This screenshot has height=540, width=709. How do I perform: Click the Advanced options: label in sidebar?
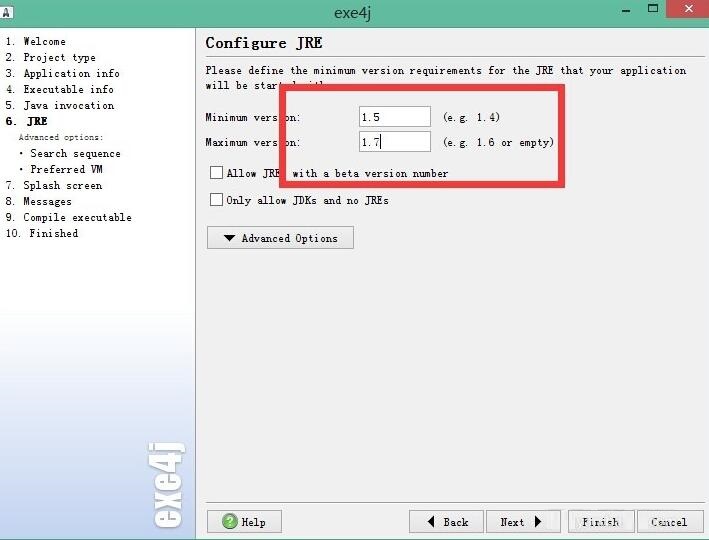[61, 137]
